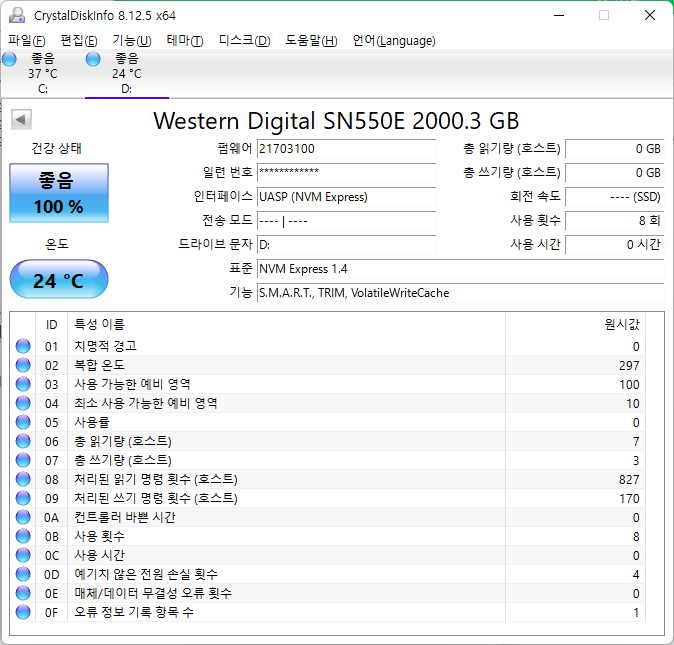
Task: Click status orb for 0A 컨트롤러 바쁜 시간
Action: tap(23, 517)
